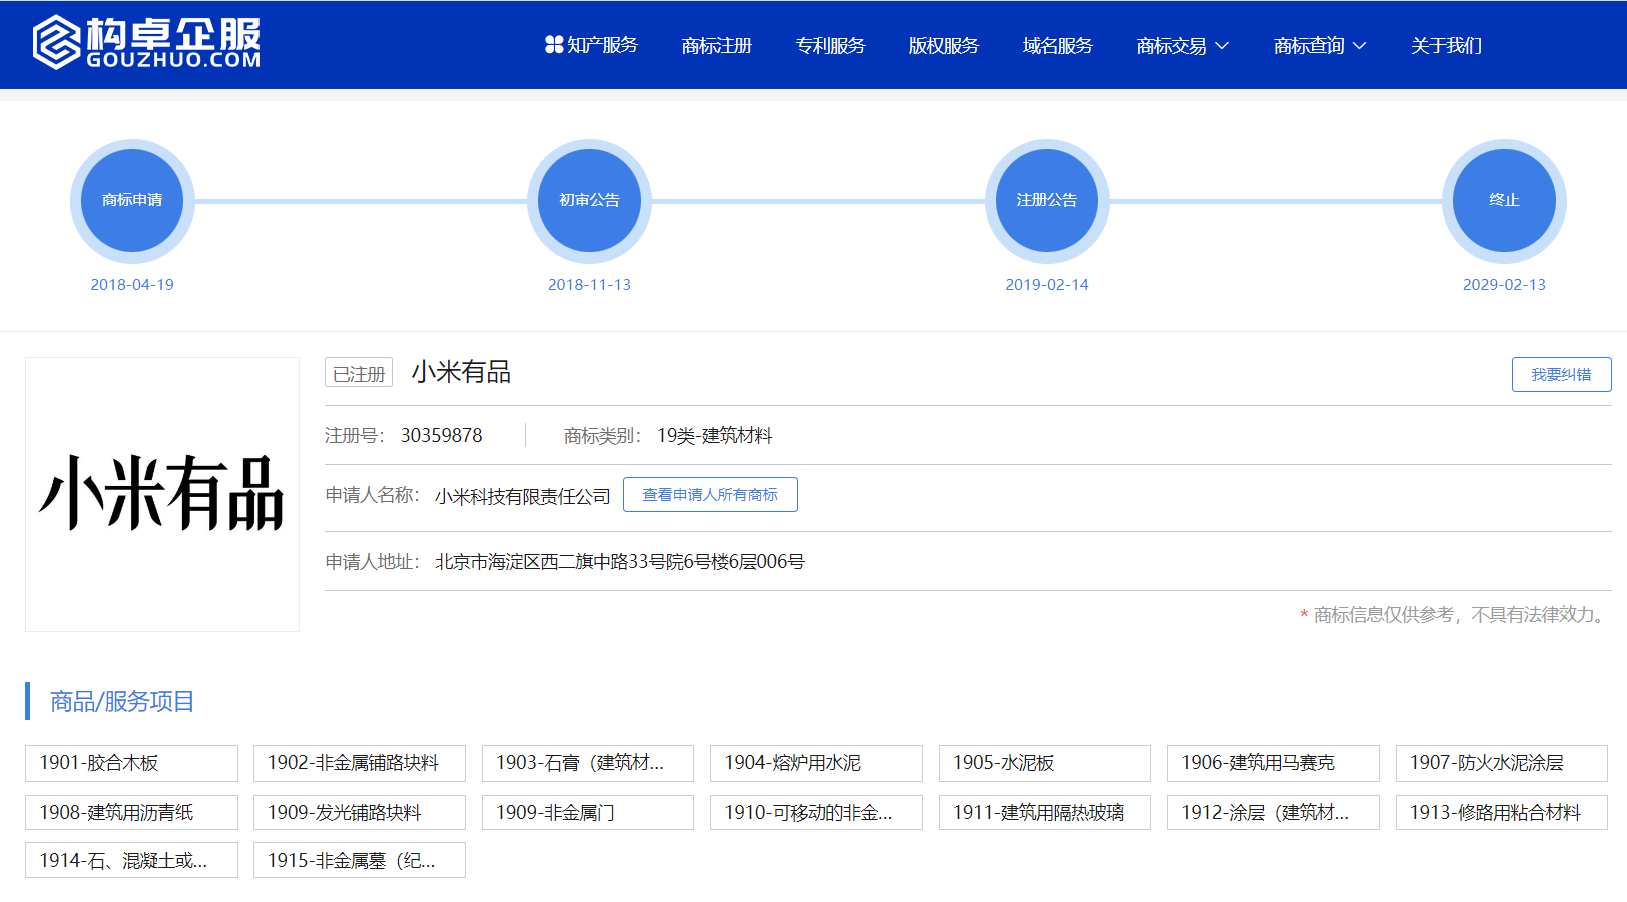Select item 1909-非金属门

(x=588, y=812)
